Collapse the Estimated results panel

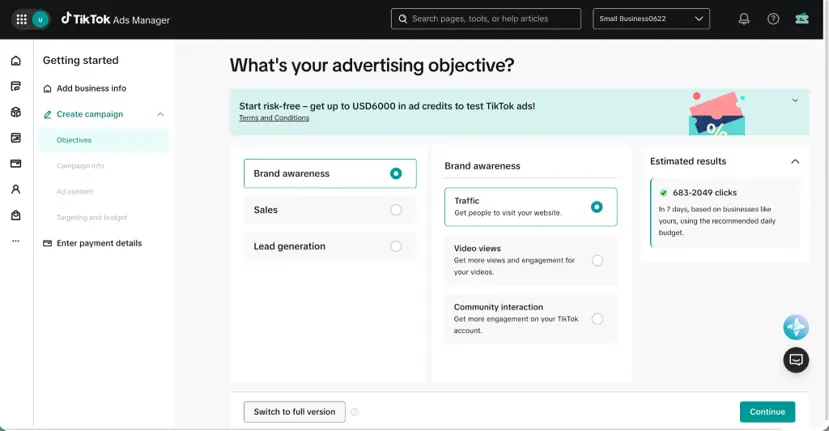[795, 161]
